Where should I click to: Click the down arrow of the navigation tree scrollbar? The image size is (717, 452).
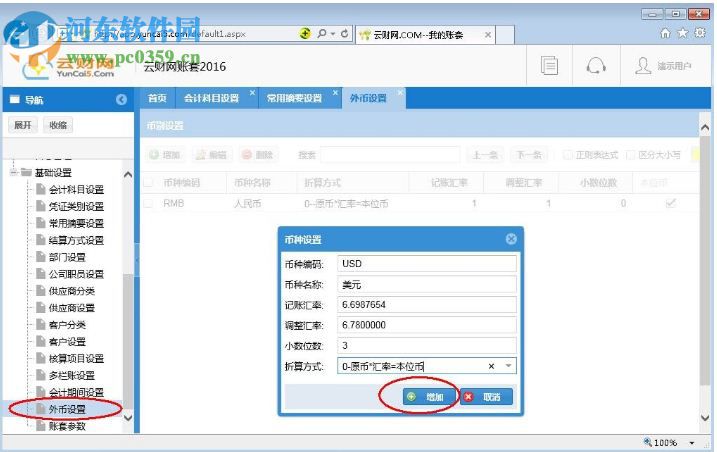point(128,417)
